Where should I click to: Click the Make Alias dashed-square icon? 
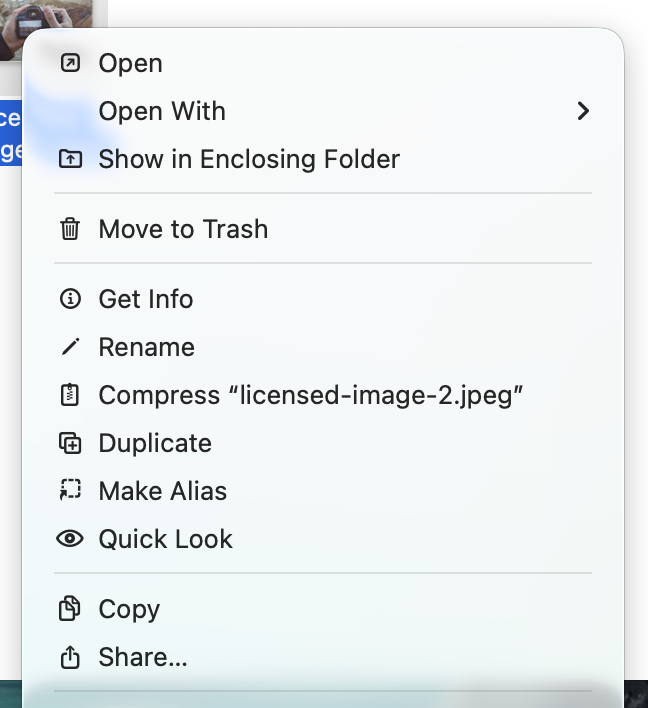(x=70, y=491)
